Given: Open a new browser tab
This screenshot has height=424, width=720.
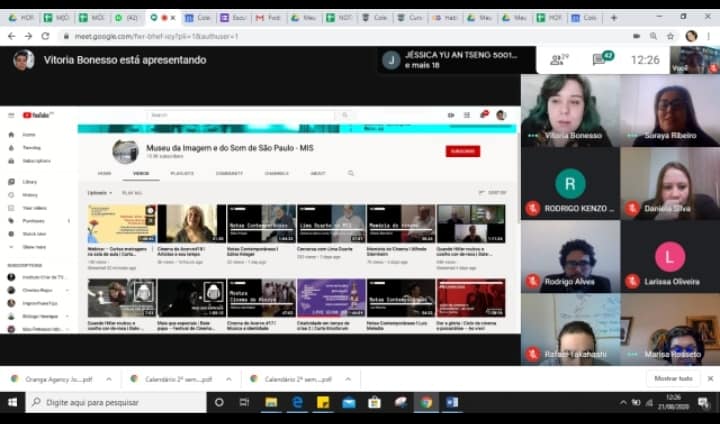Looking at the screenshot, I should [613, 17].
